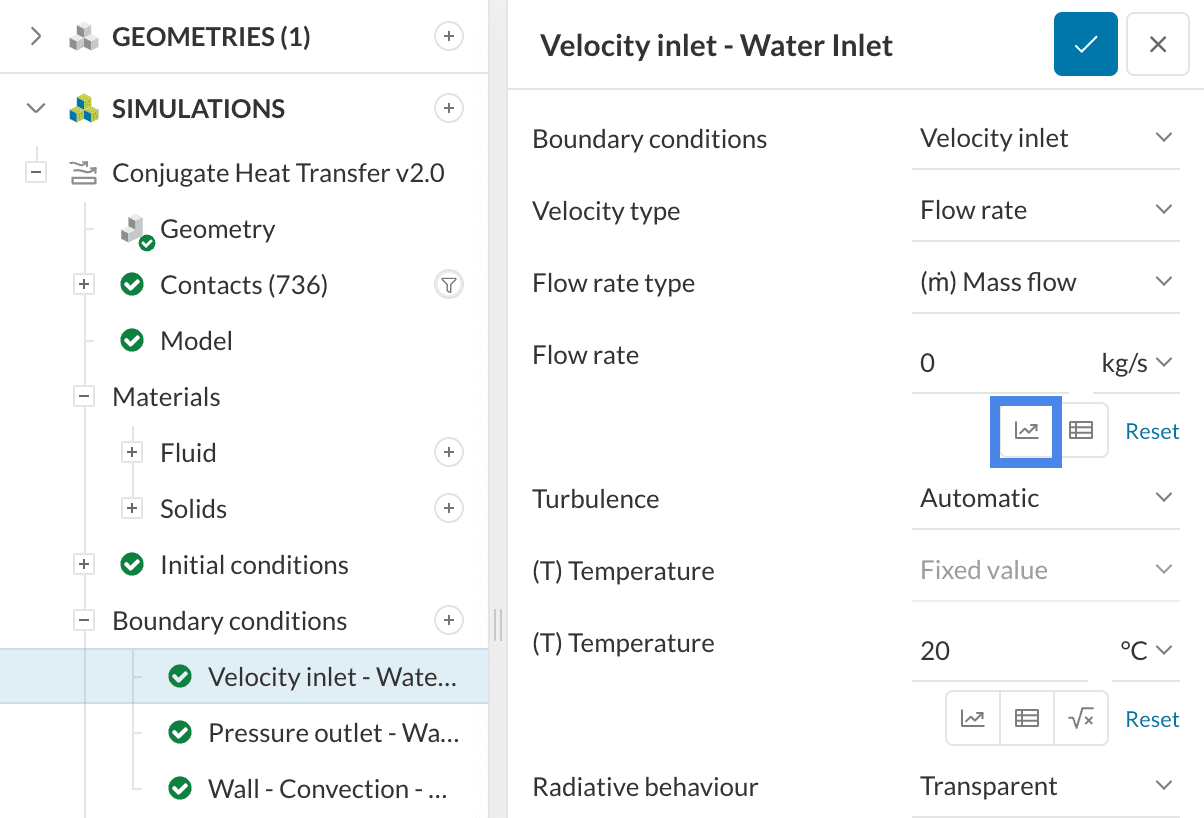Click the Flow rate chart/plot icon
This screenshot has height=818, width=1204.
click(1027, 431)
